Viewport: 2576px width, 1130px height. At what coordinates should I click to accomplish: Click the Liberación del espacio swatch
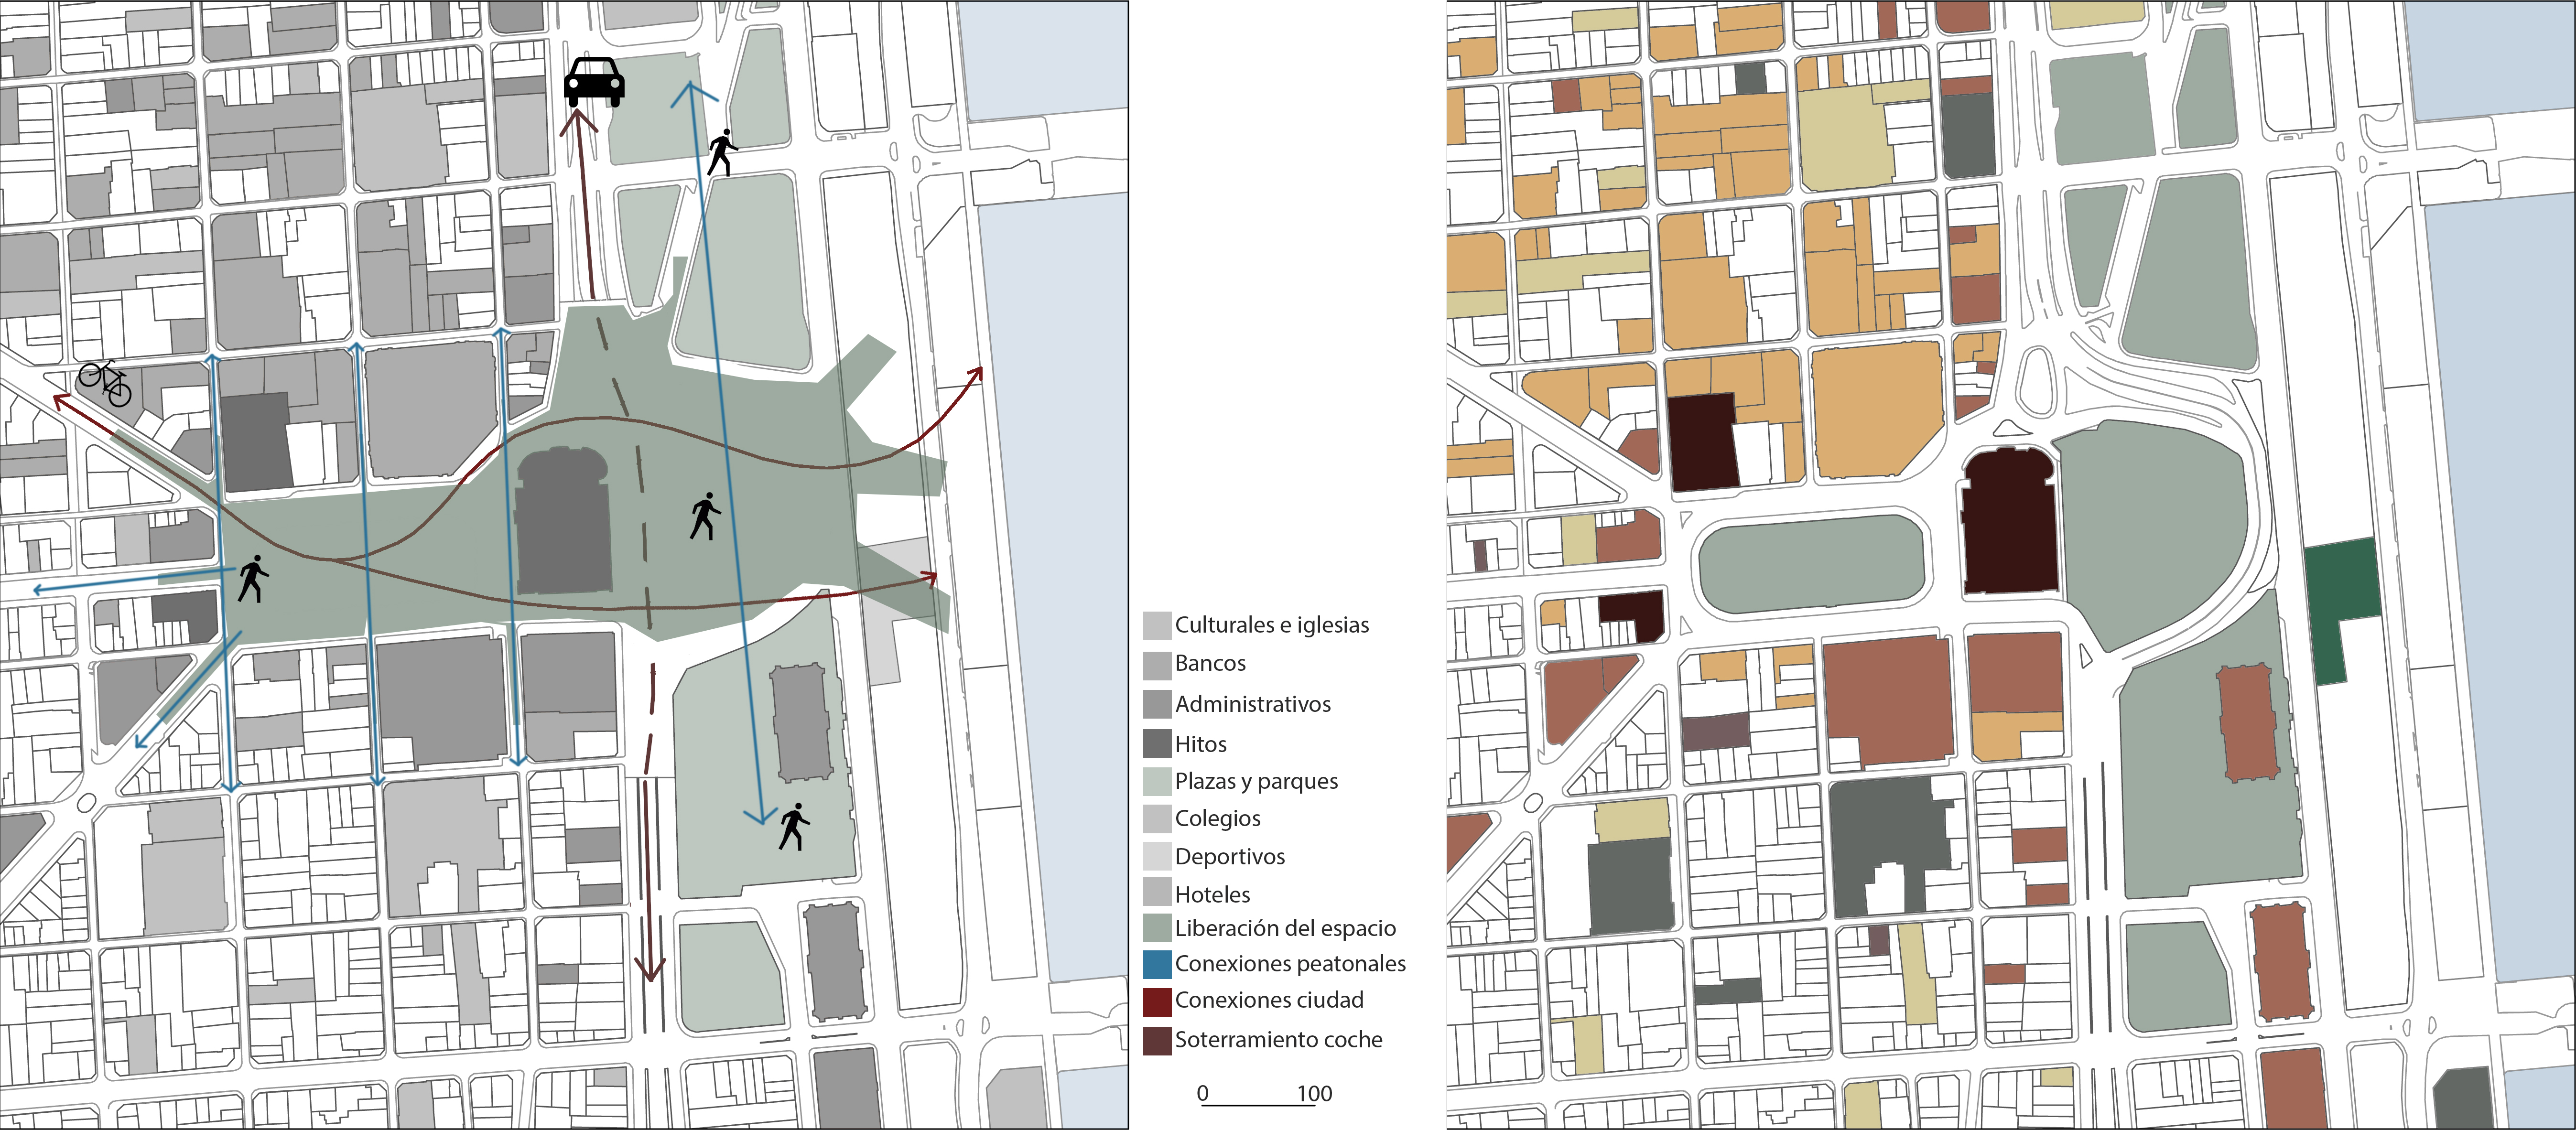[x=1156, y=928]
